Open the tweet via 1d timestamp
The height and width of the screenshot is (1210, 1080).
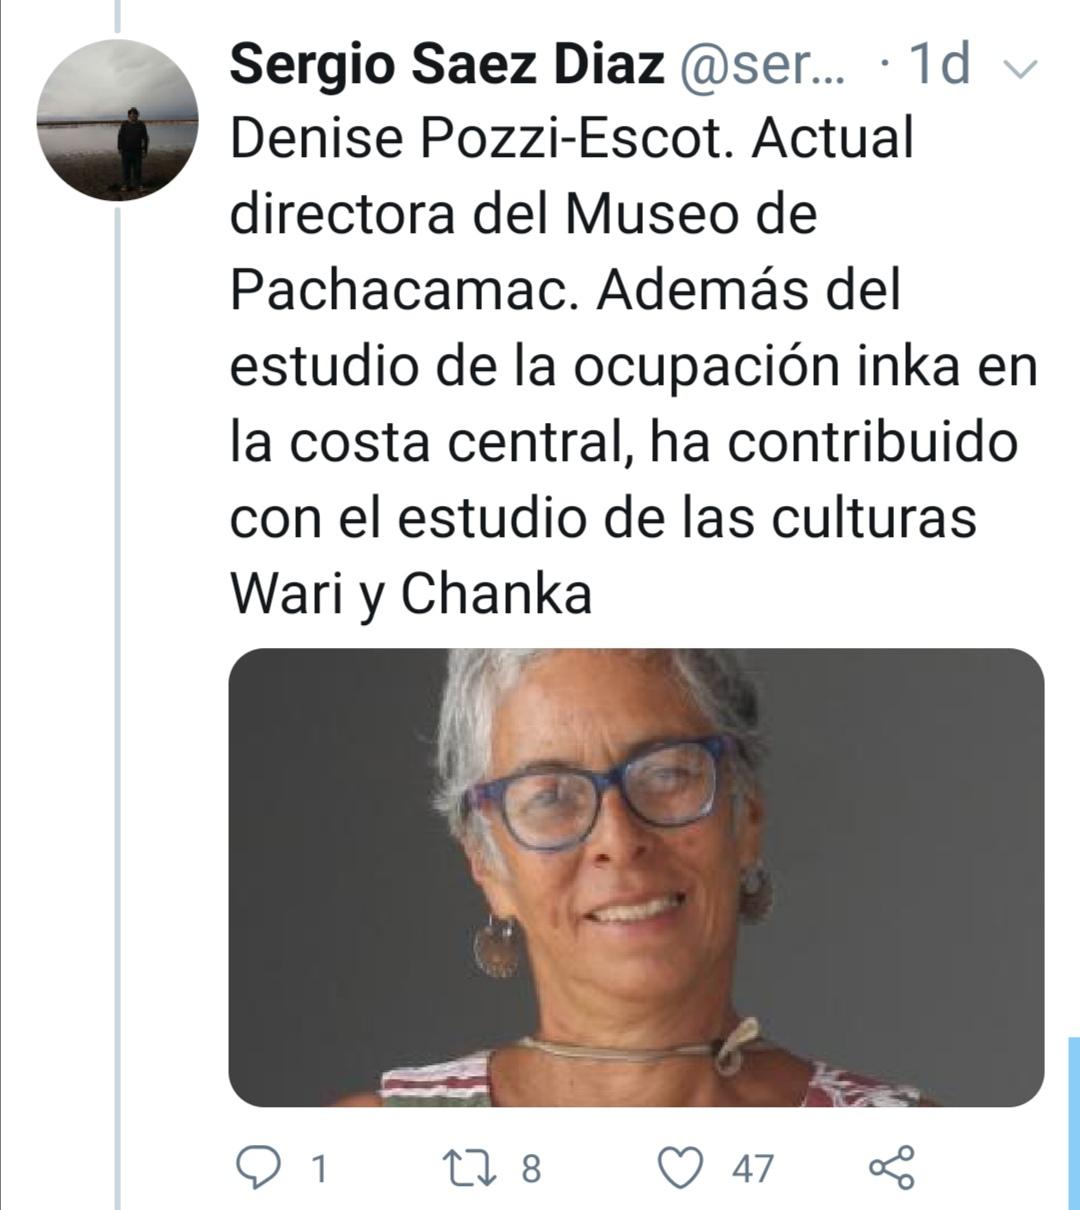tap(938, 66)
